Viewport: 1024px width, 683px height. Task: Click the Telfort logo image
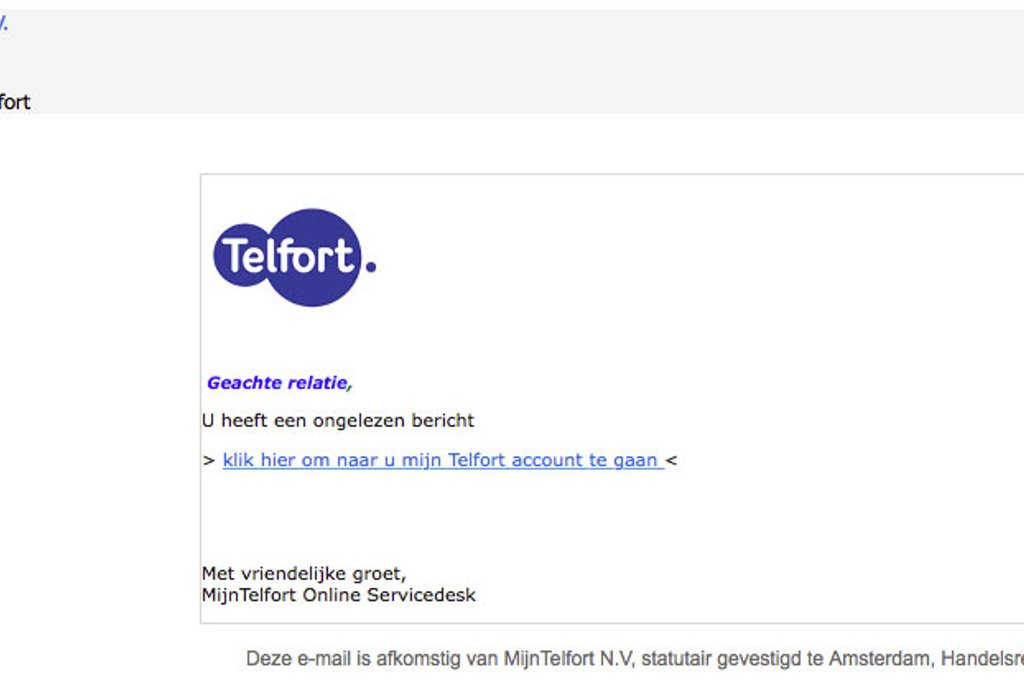pyautogui.click(x=286, y=257)
